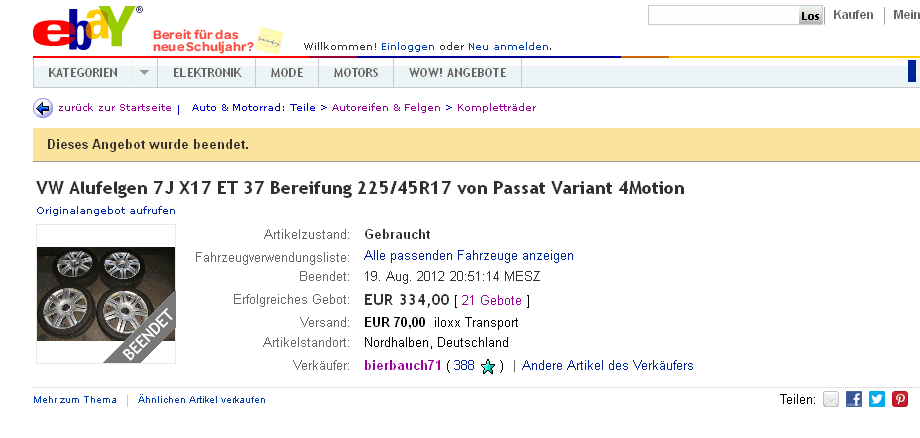The width and height of the screenshot is (920, 438).
Task: Share listing on Facebook icon
Action: click(854, 399)
